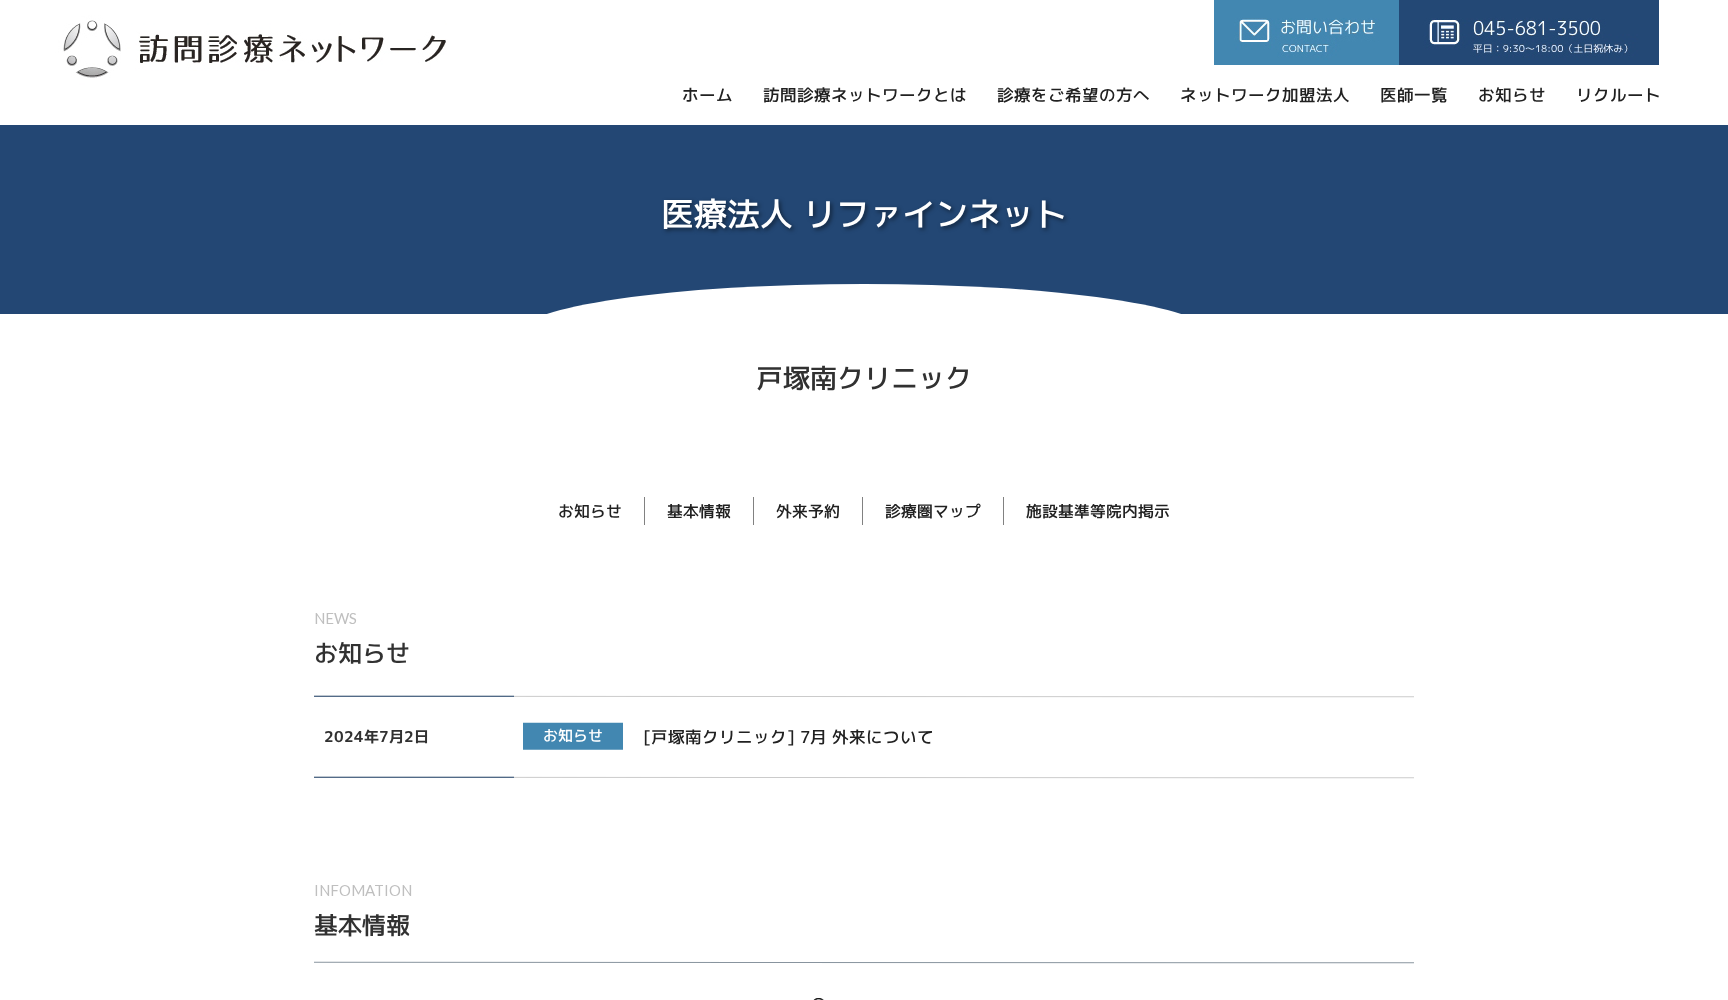Jump to the お知らせ section tab
This screenshot has height=1000, width=1728.
point(589,511)
